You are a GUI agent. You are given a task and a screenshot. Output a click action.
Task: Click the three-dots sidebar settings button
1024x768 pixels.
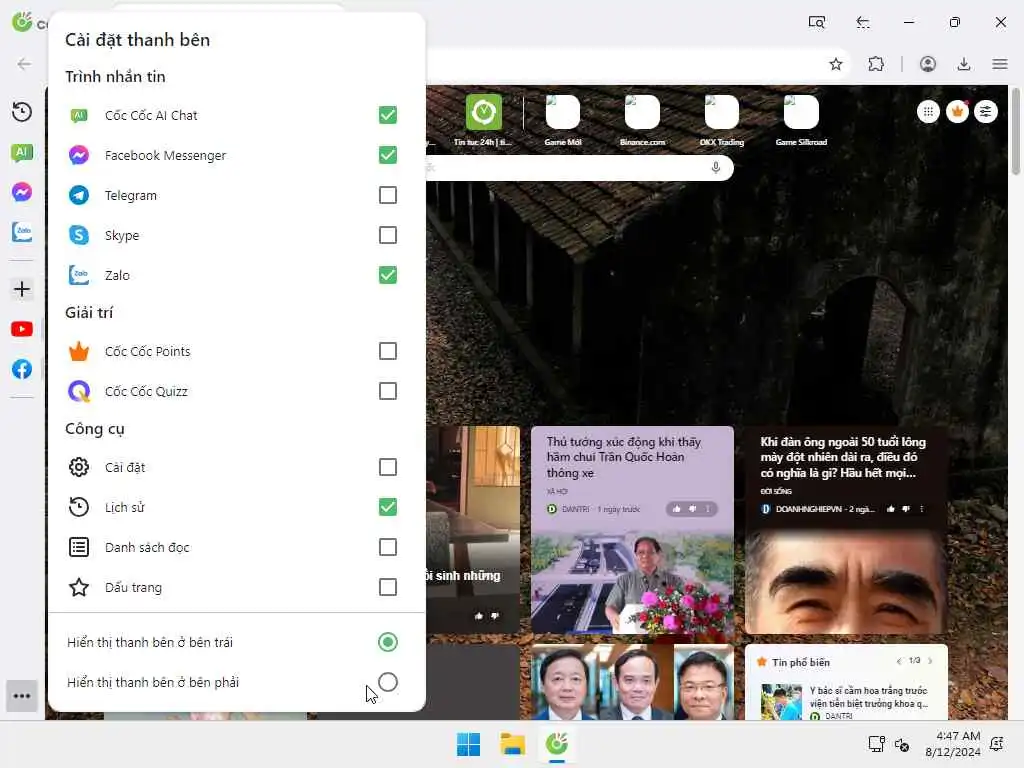point(22,696)
